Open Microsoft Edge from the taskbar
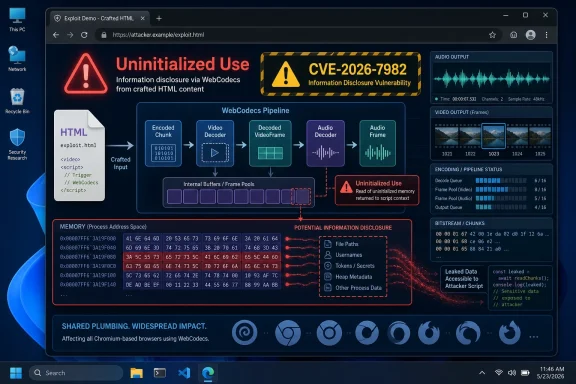 [x=208, y=373]
